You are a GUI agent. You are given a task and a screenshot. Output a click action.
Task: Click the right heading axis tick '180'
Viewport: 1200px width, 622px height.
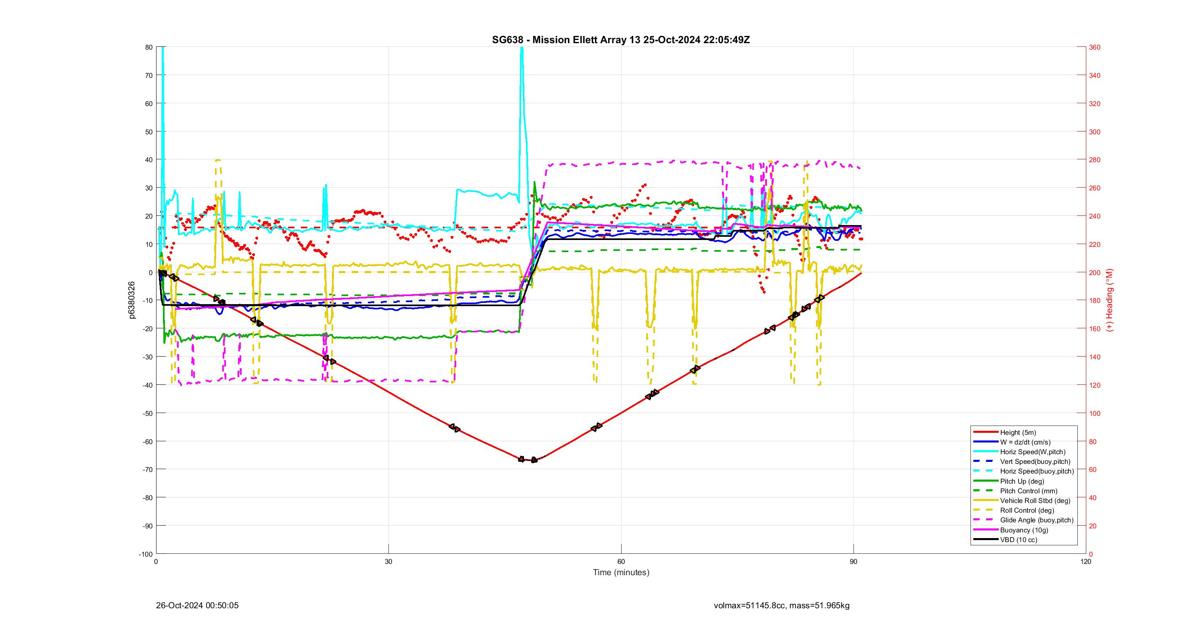pyautogui.click(x=1095, y=300)
